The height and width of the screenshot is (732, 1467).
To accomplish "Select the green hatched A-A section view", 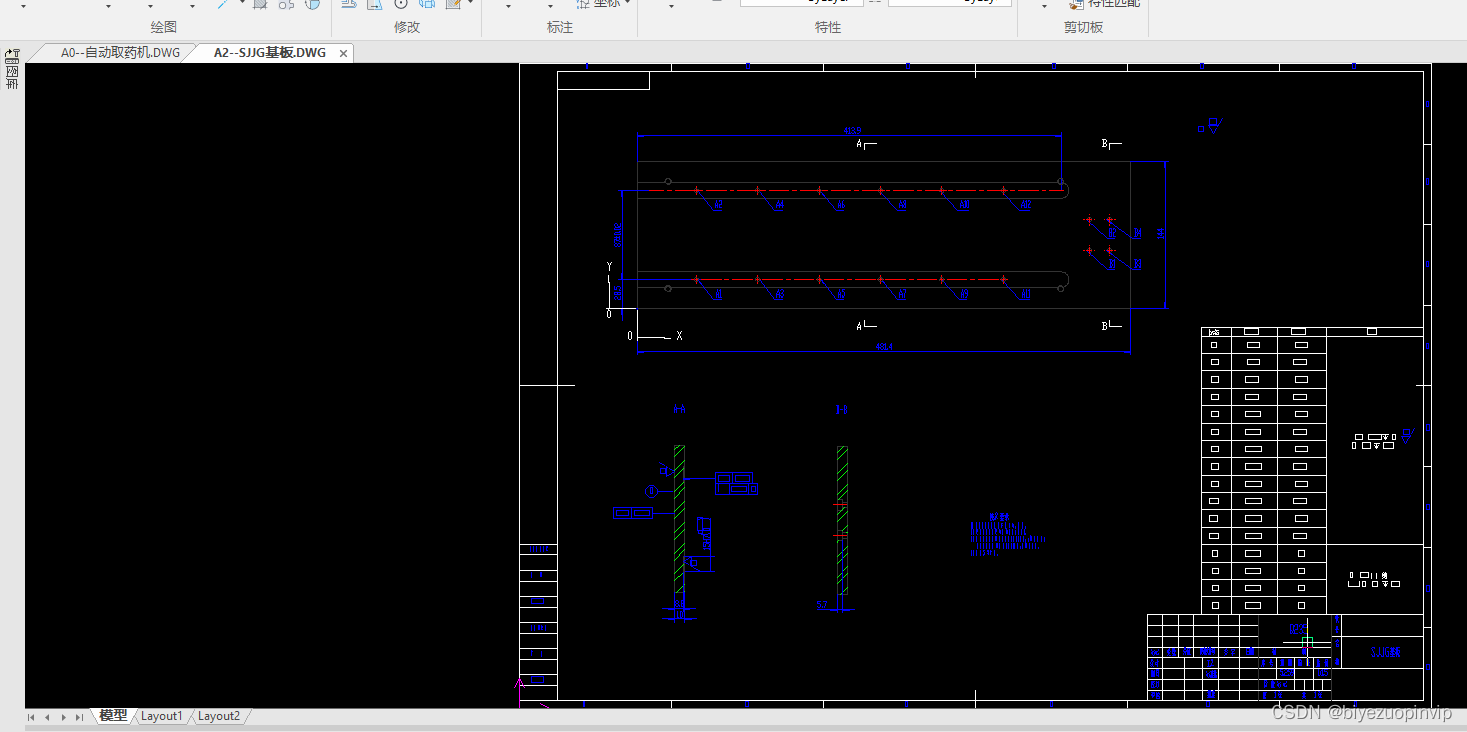I will tap(679, 519).
